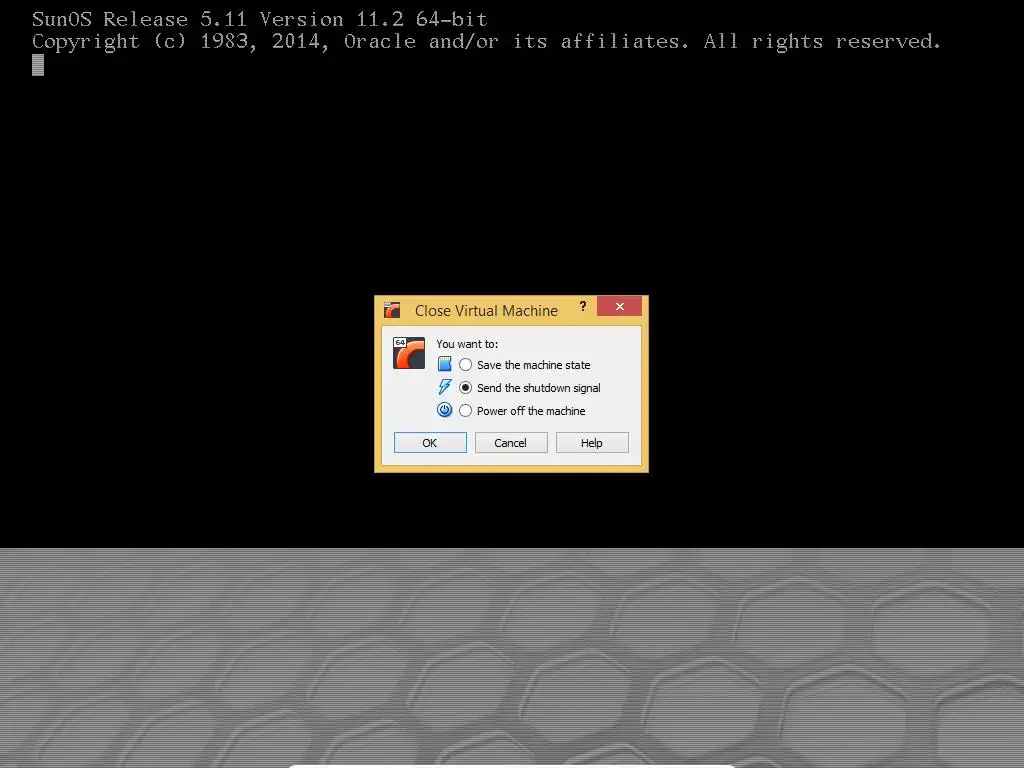The height and width of the screenshot is (768, 1024).
Task: Close the Close Virtual Machine dialog
Action: tap(619, 306)
